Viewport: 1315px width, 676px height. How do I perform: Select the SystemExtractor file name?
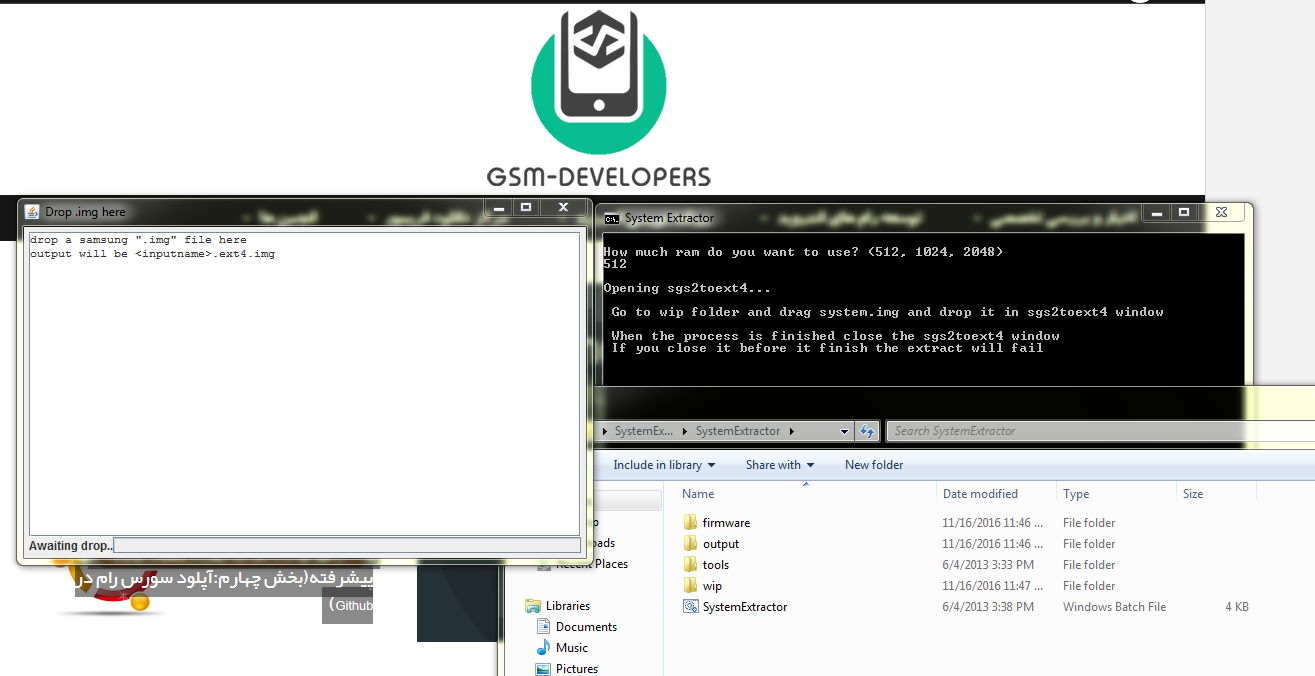tap(745, 607)
